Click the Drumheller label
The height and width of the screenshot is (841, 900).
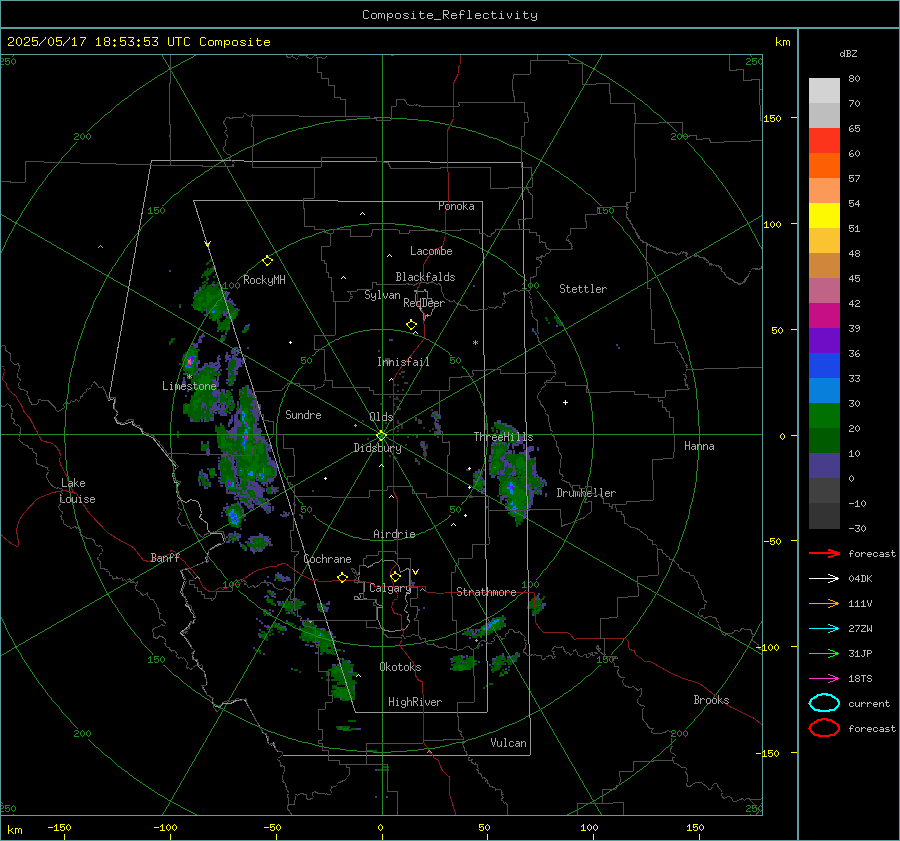(586, 493)
